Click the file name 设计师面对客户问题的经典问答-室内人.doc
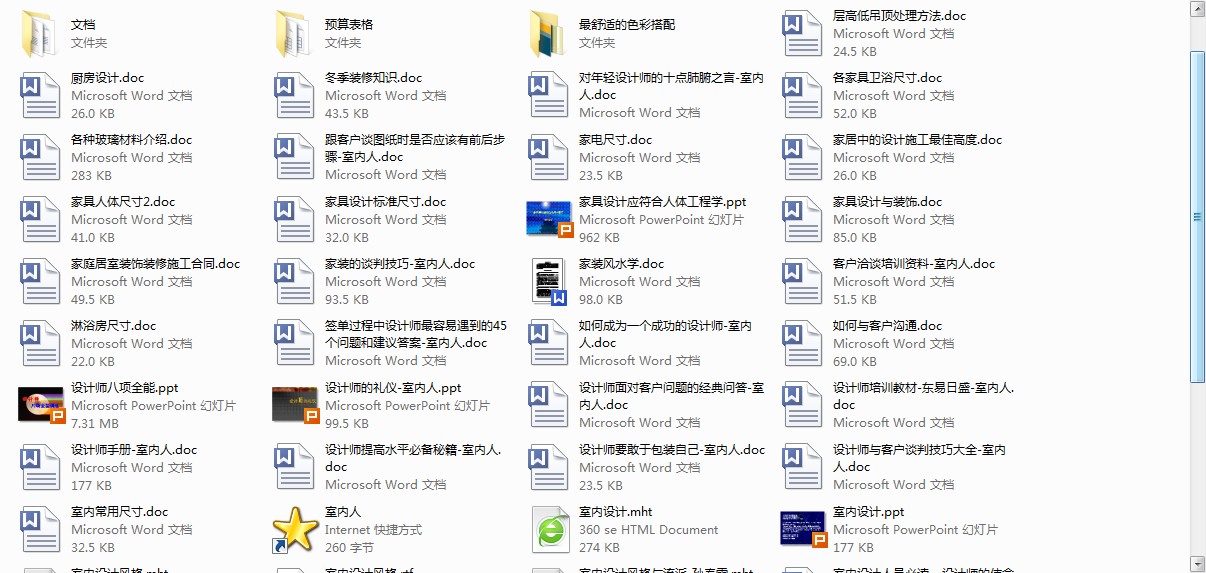1206x573 pixels. pos(671,396)
